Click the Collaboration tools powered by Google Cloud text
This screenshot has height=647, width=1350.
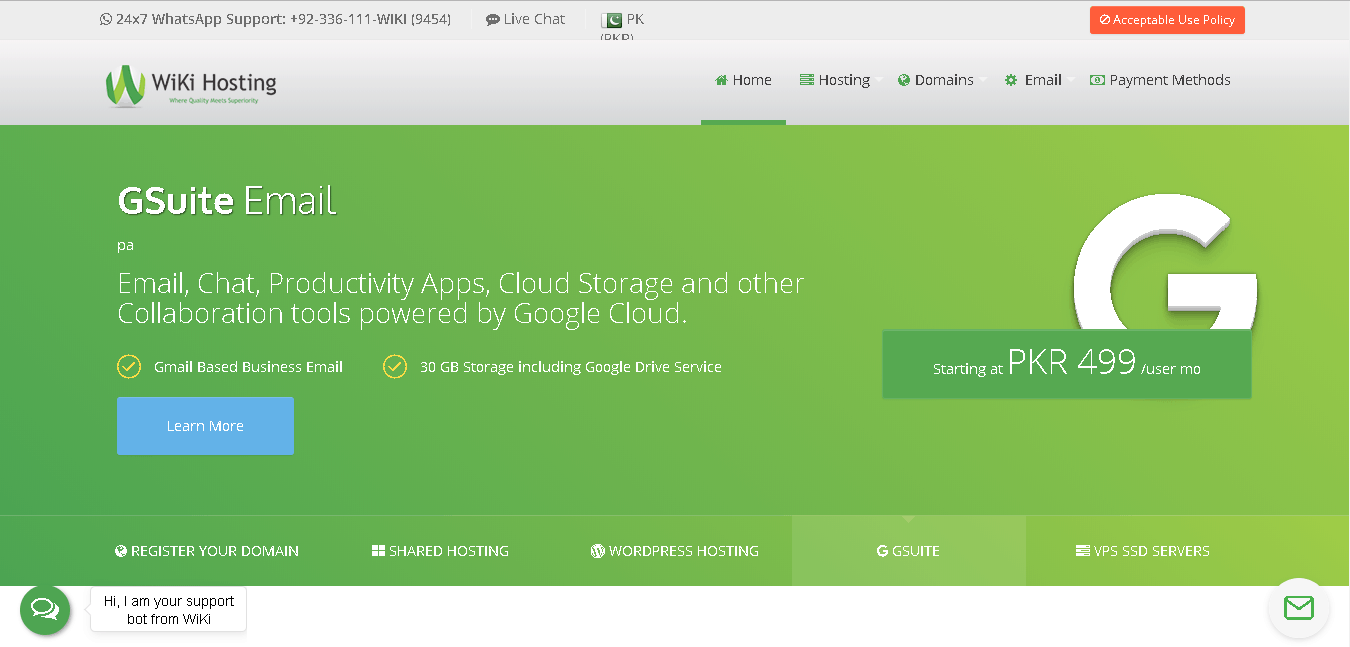click(x=403, y=314)
